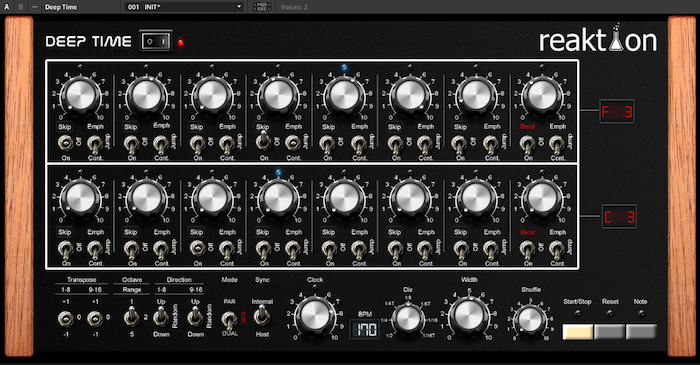Flip the Skip switch of step 12
The image size is (700, 365).
pos(263,250)
